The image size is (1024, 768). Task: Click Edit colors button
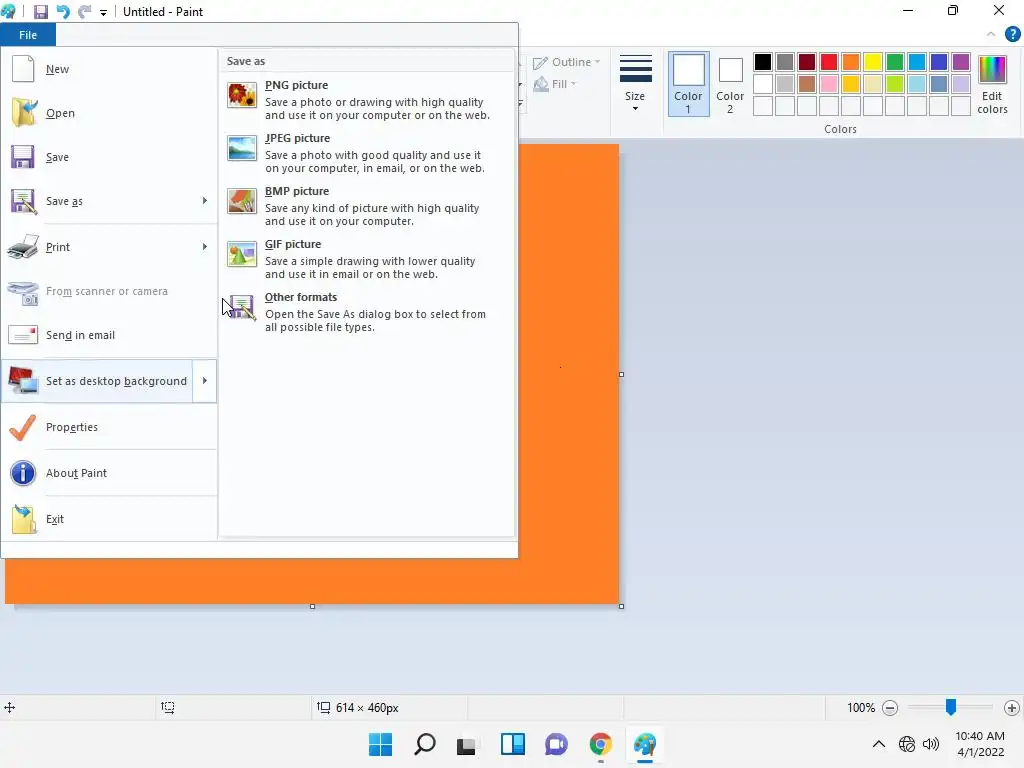992,84
